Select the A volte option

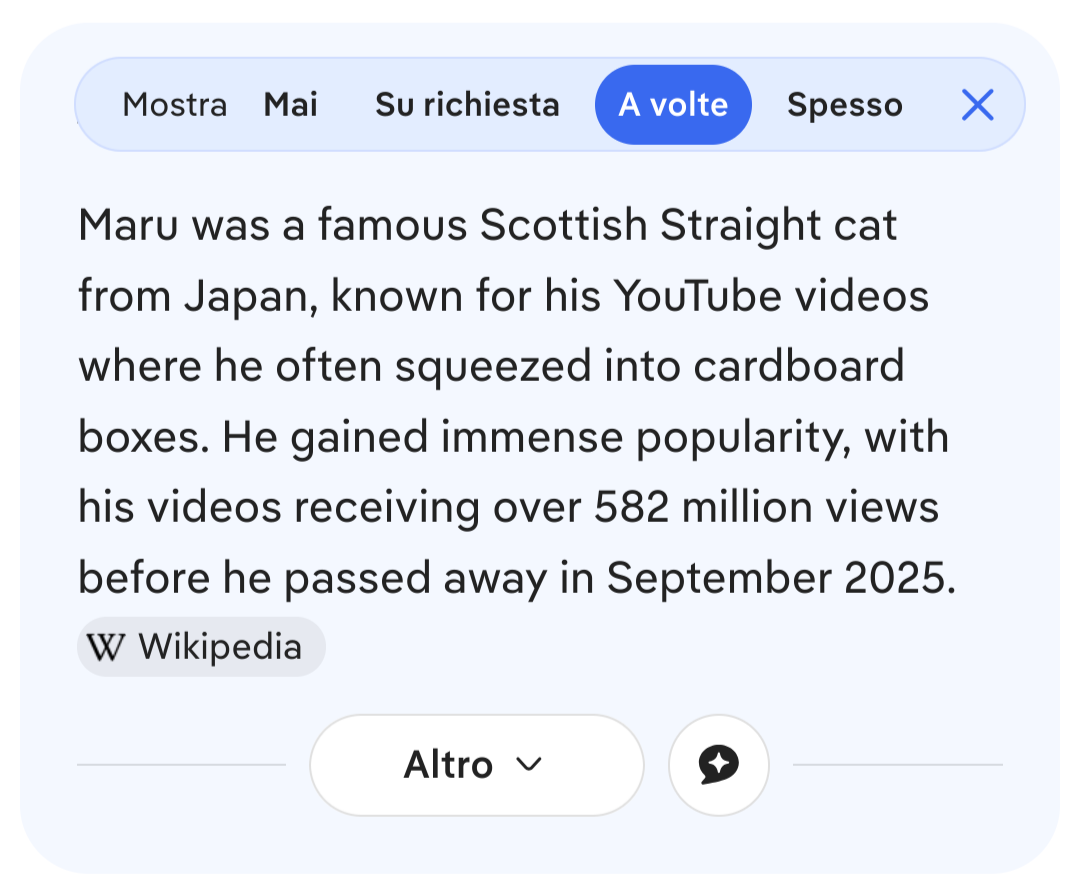[x=673, y=105]
